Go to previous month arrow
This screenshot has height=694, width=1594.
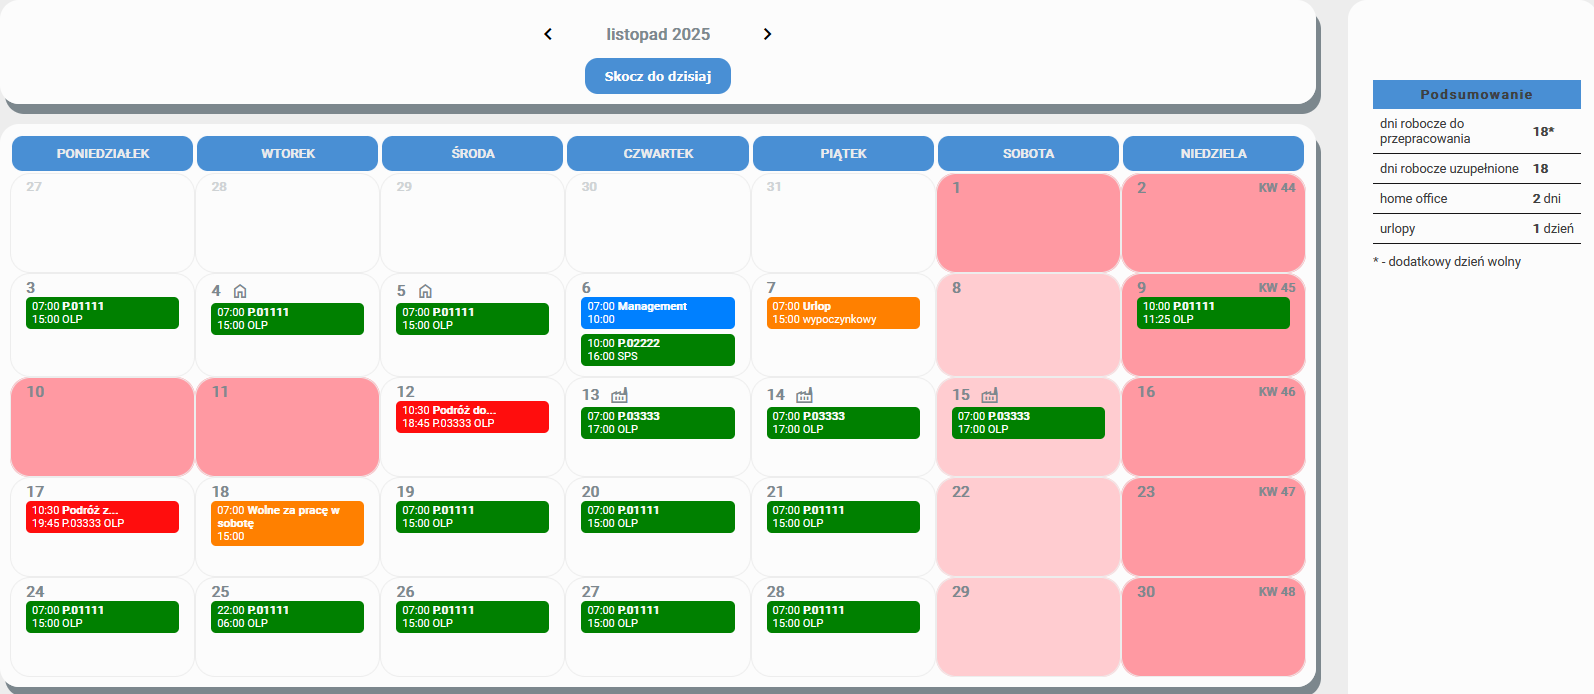pos(548,34)
